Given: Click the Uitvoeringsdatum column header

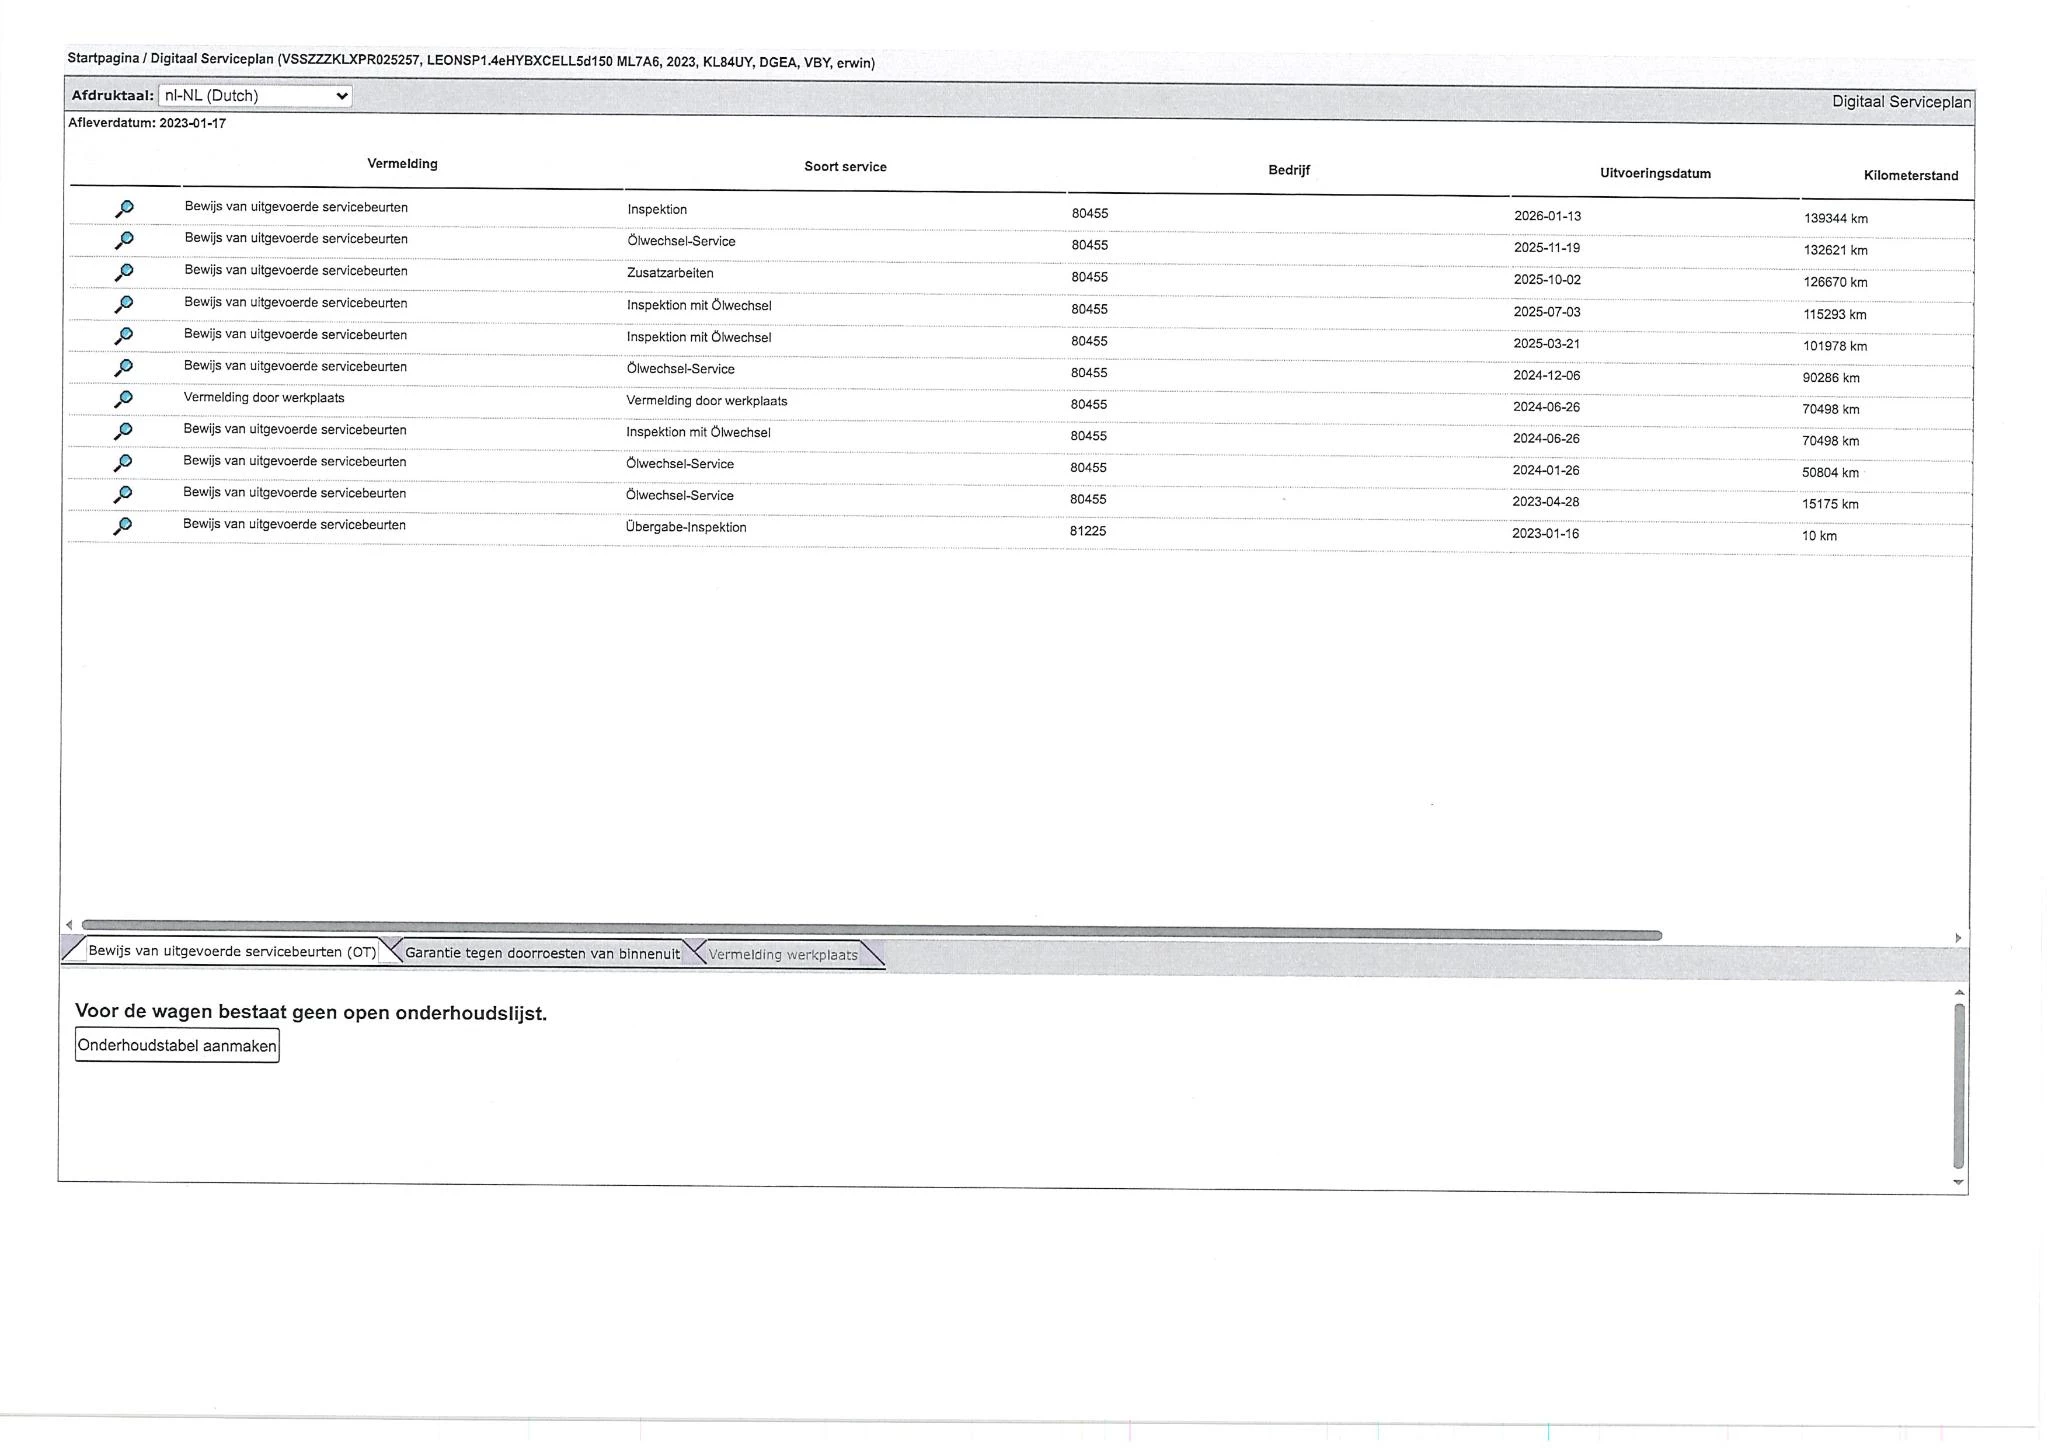Looking at the screenshot, I should [x=1655, y=173].
